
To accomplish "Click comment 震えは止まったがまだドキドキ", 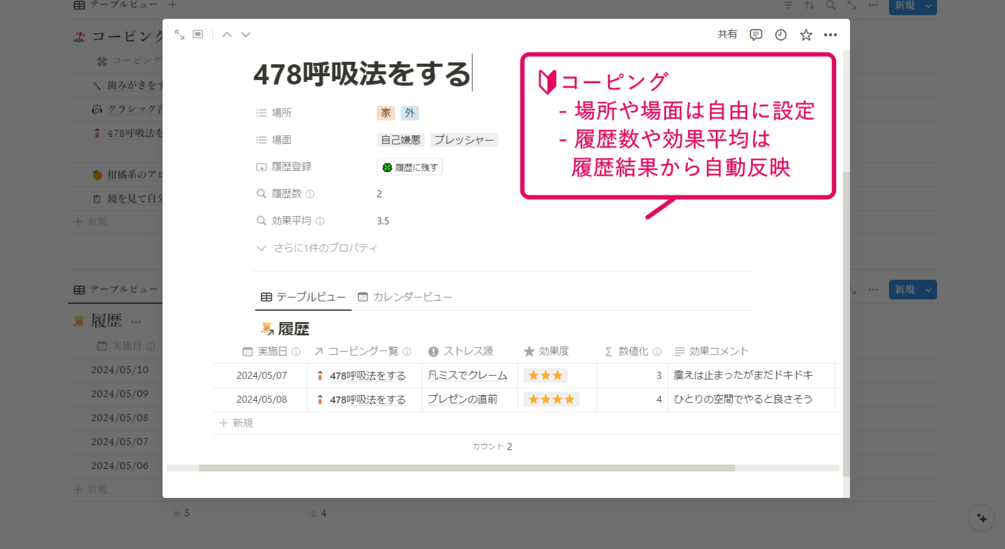I will tap(743, 375).
